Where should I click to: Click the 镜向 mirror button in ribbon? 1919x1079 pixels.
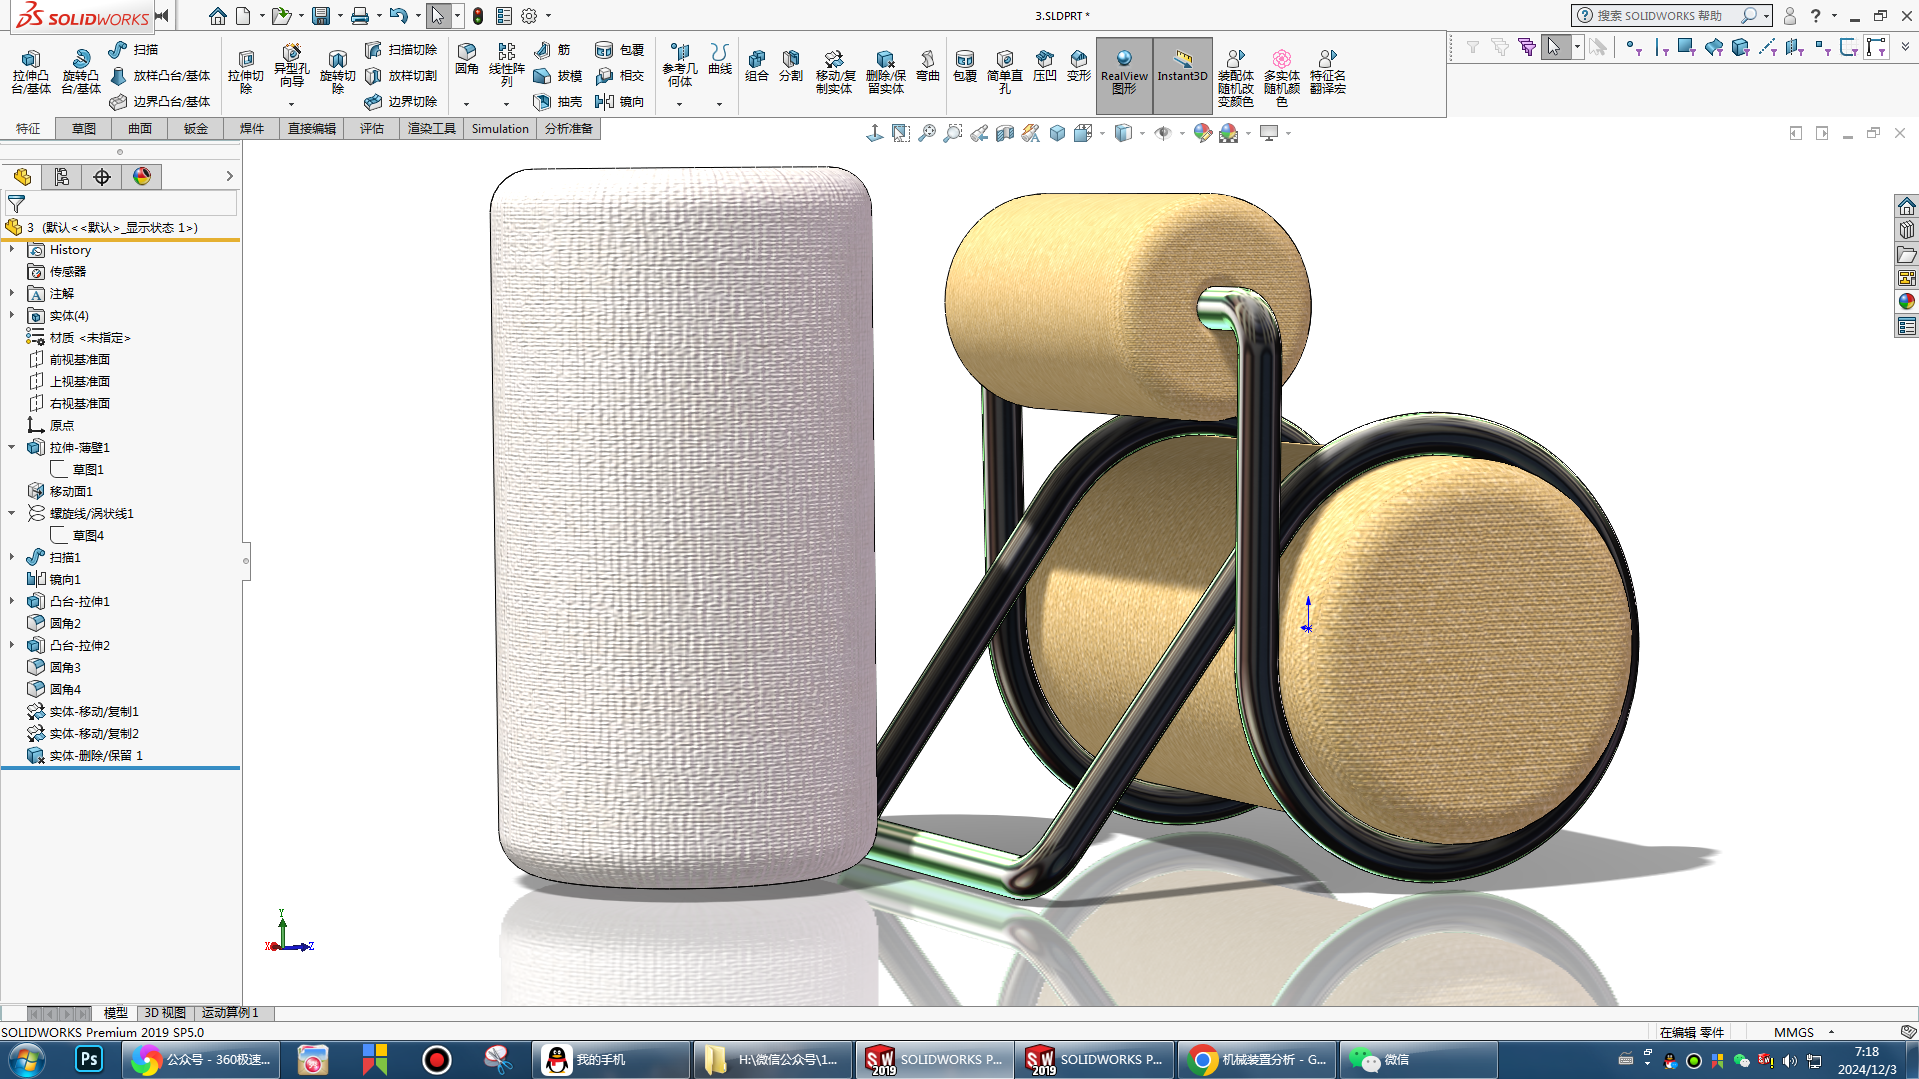coord(619,101)
